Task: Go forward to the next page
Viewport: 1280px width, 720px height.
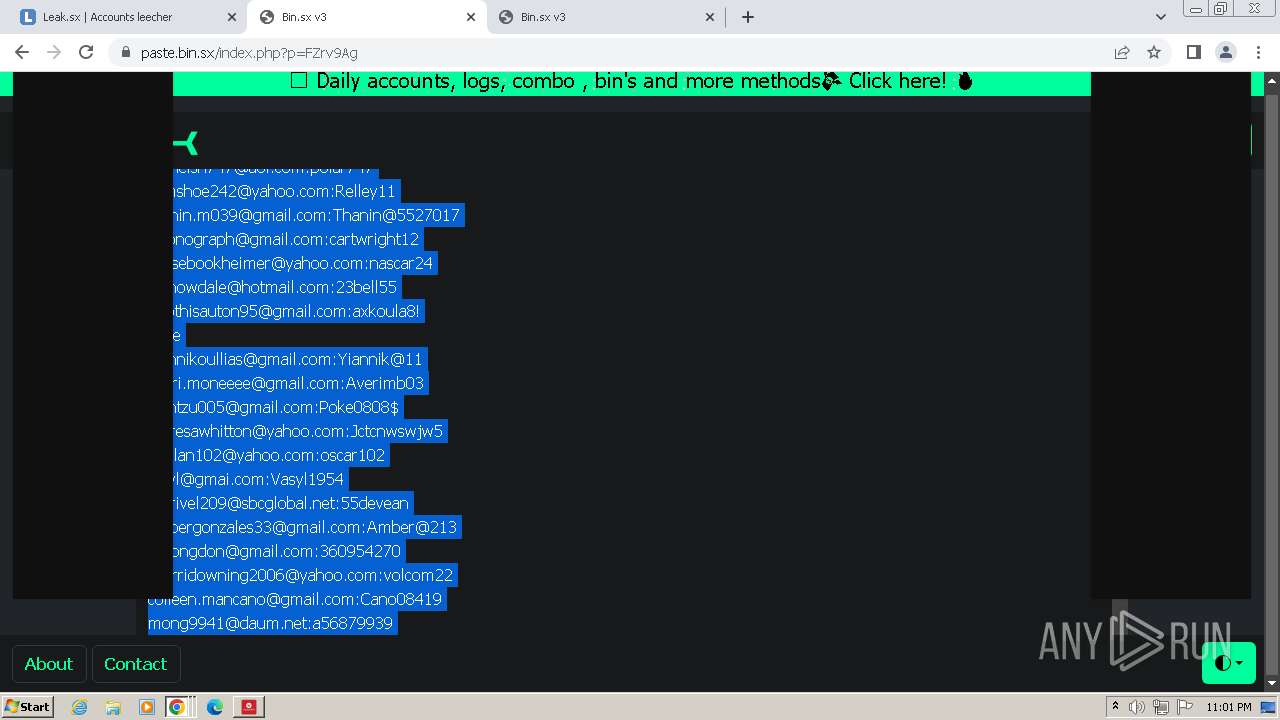Action: (x=54, y=52)
